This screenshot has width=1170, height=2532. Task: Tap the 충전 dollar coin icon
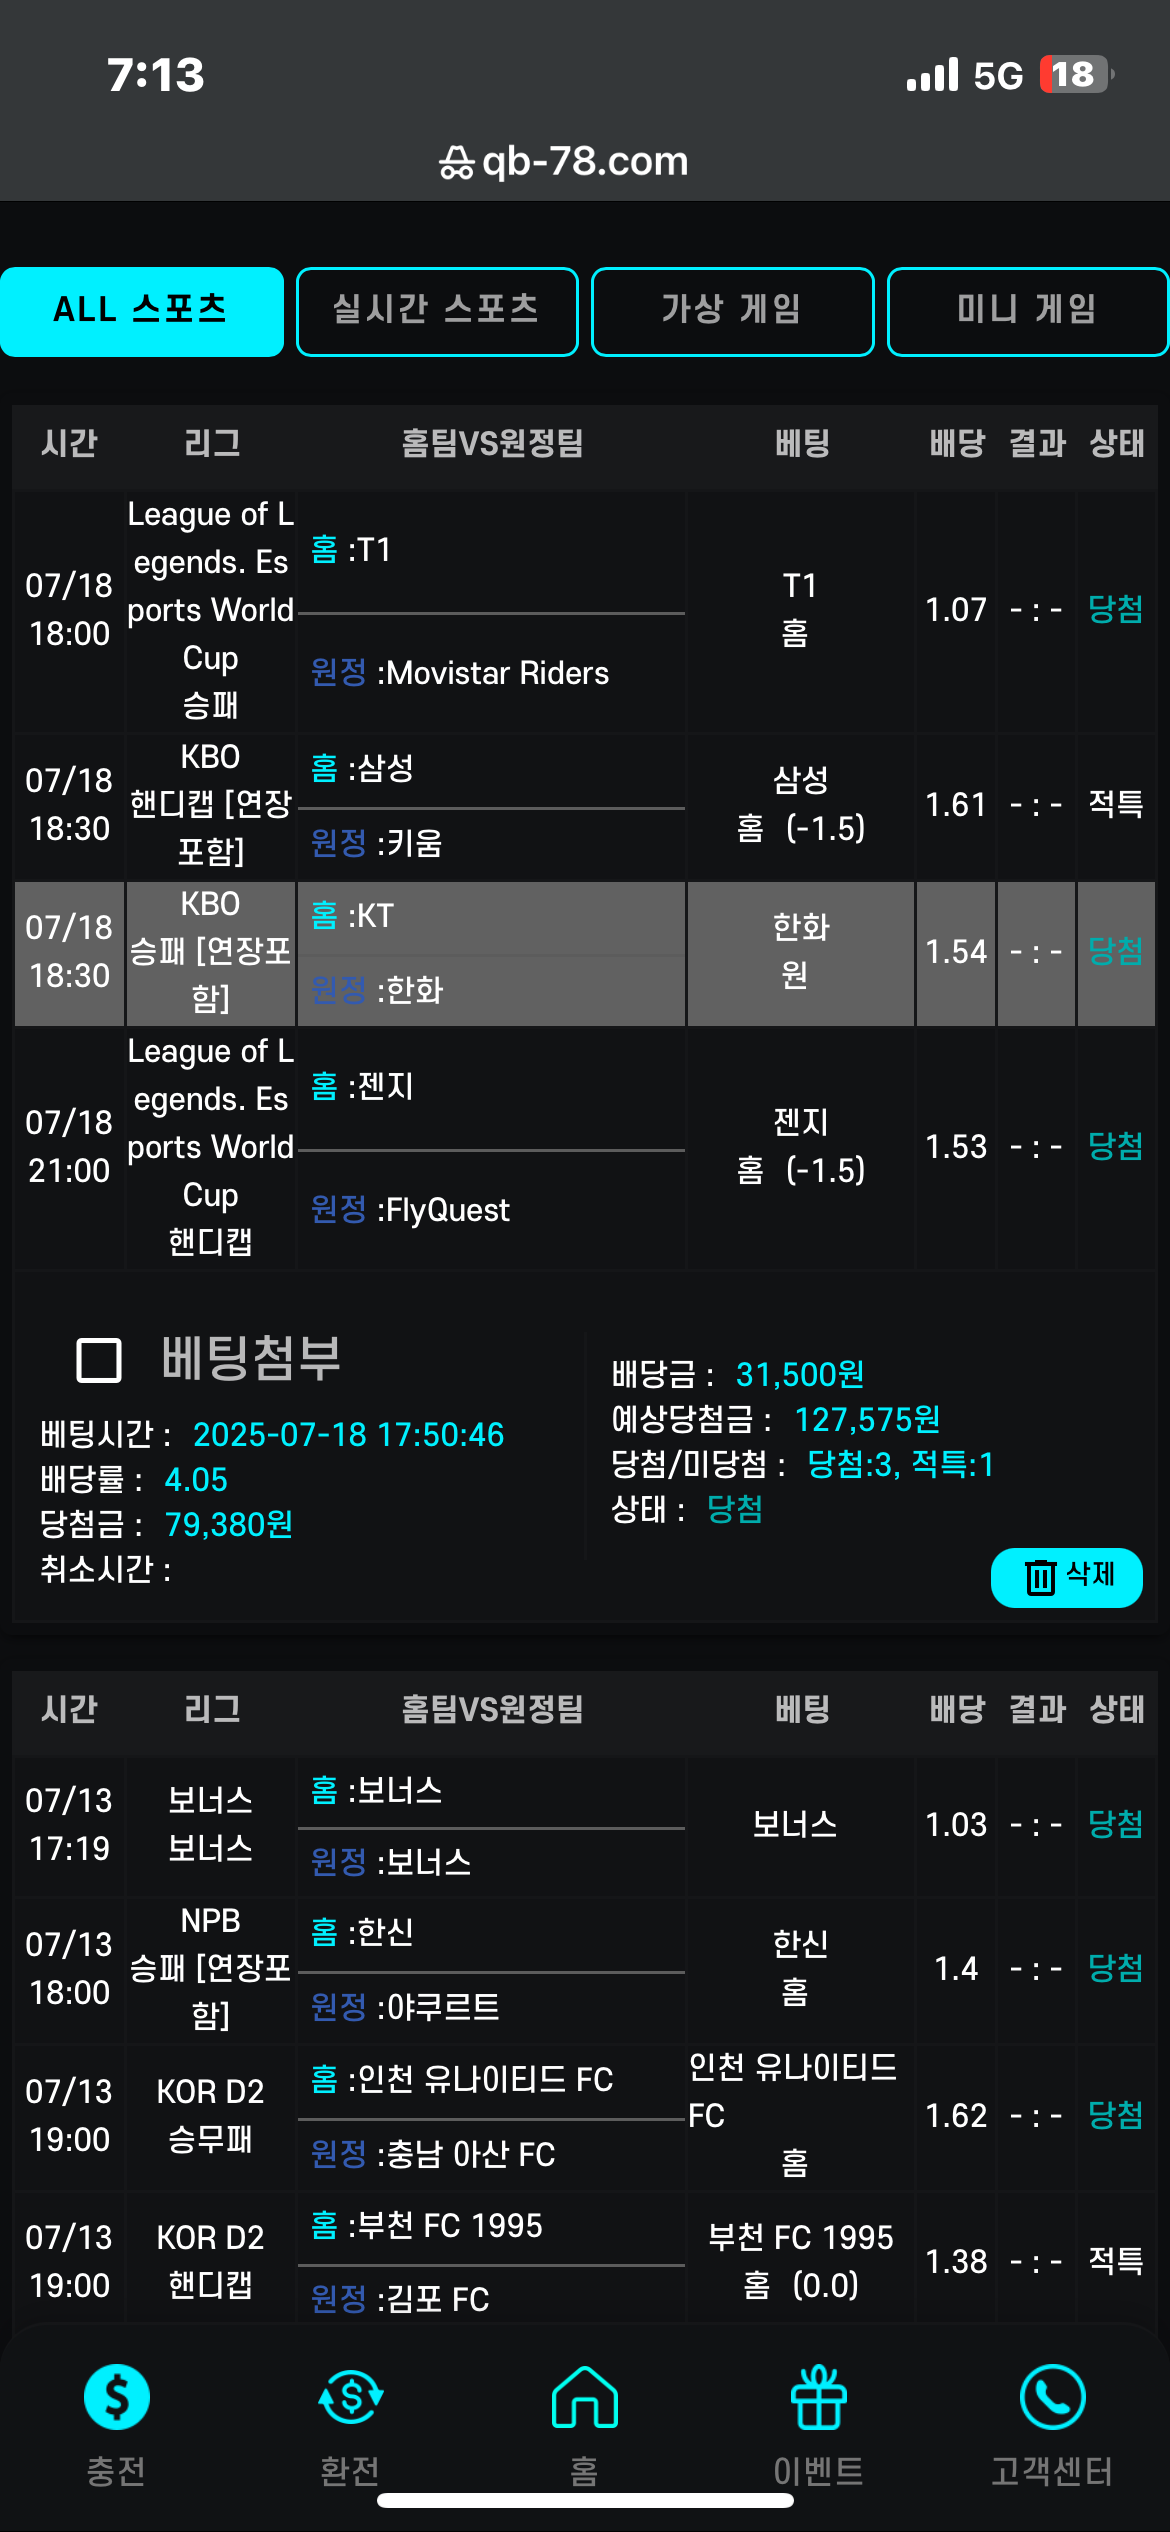(116, 2397)
